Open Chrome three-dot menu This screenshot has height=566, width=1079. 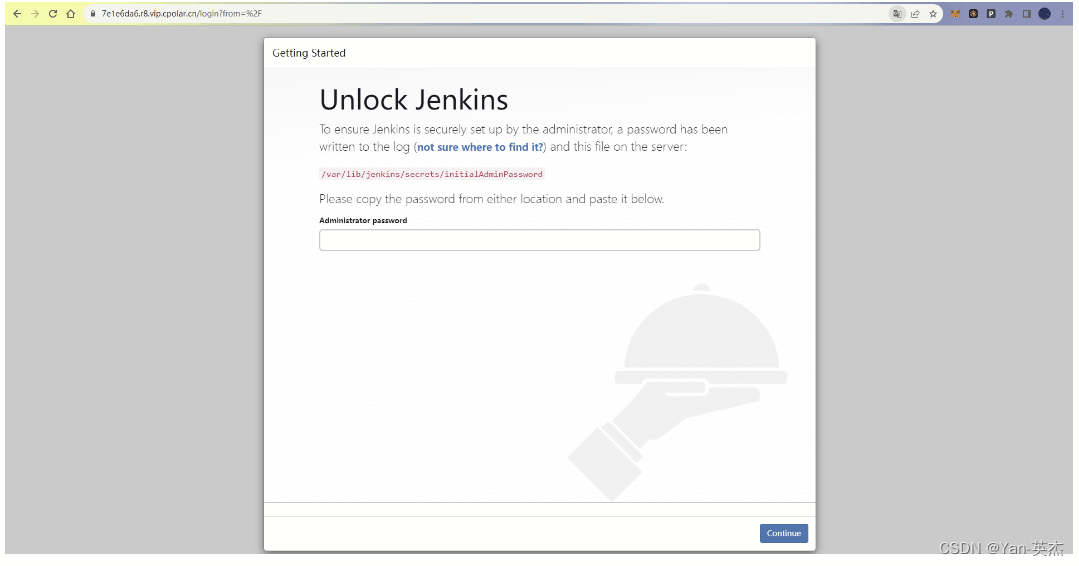pyautogui.click(x=1063, y=14)
